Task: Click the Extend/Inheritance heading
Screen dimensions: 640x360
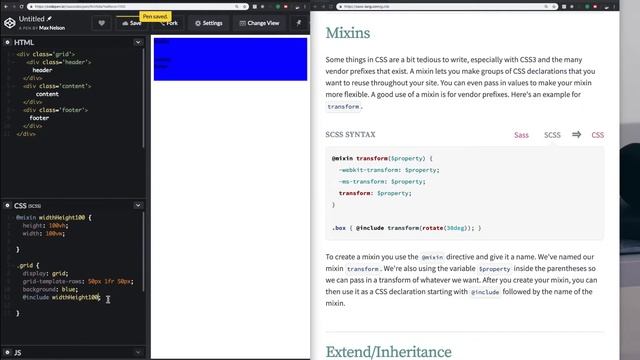Action: pos(389,351)
